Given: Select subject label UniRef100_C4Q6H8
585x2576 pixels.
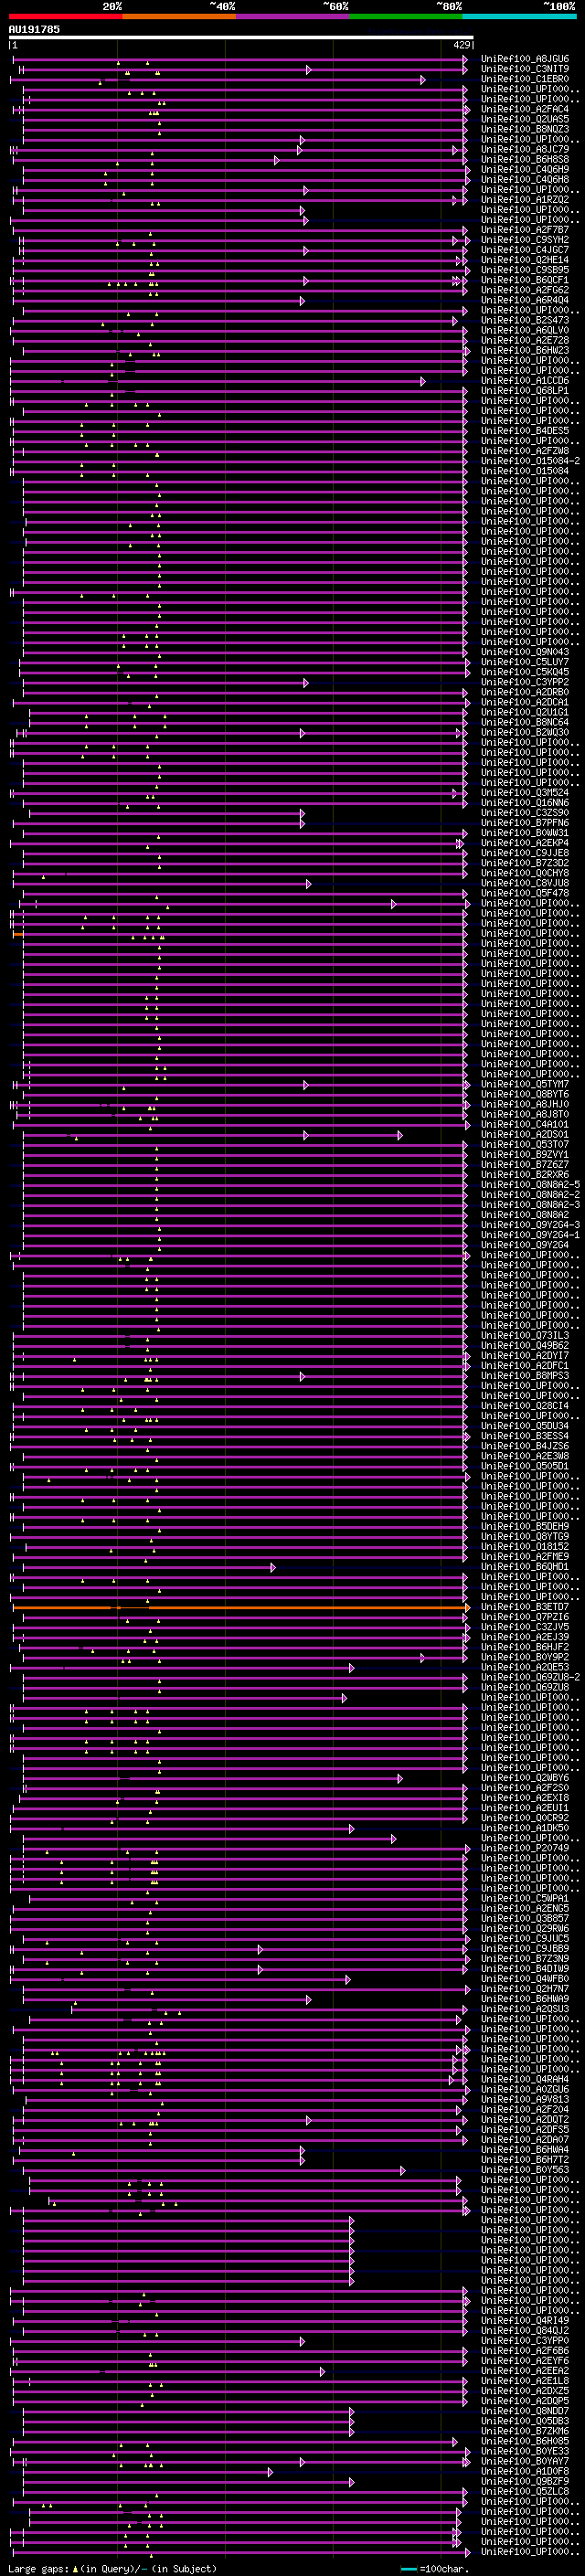Looking at the screenshot, I should [525, 180].
